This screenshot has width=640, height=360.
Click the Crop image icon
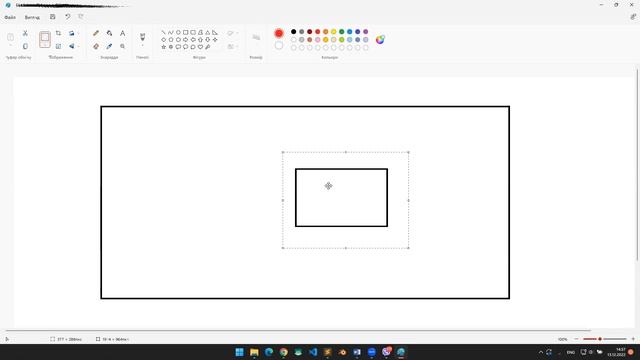click(x=58, y=33)
